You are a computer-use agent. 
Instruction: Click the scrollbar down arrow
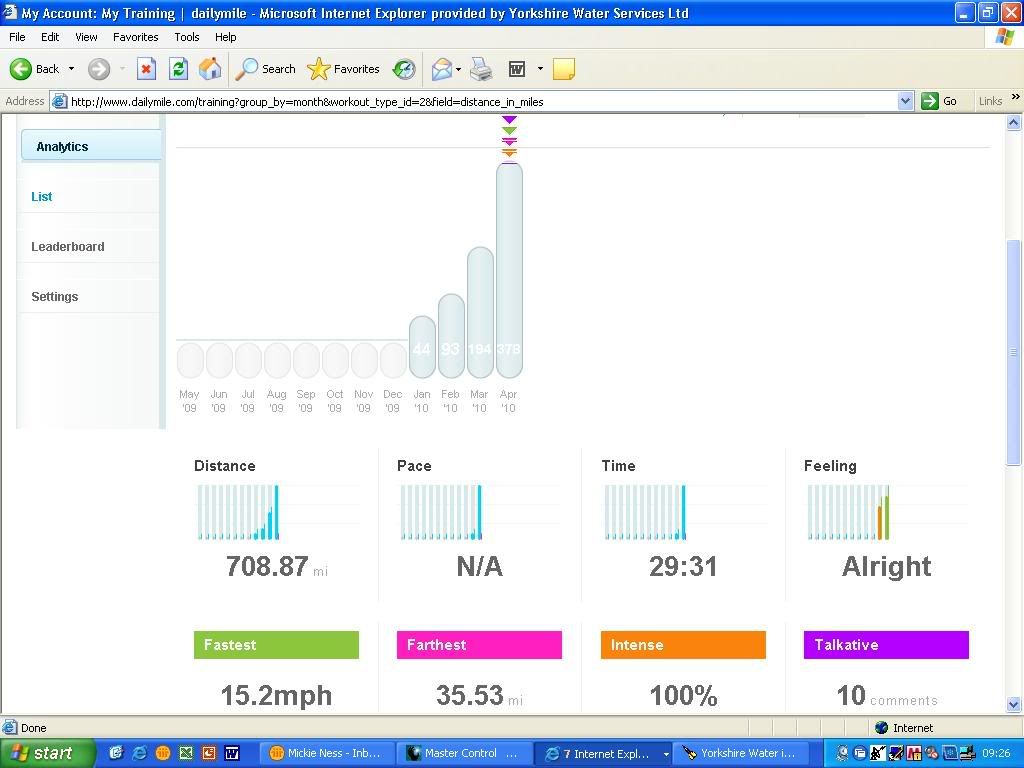click(x=1014, y=704)
